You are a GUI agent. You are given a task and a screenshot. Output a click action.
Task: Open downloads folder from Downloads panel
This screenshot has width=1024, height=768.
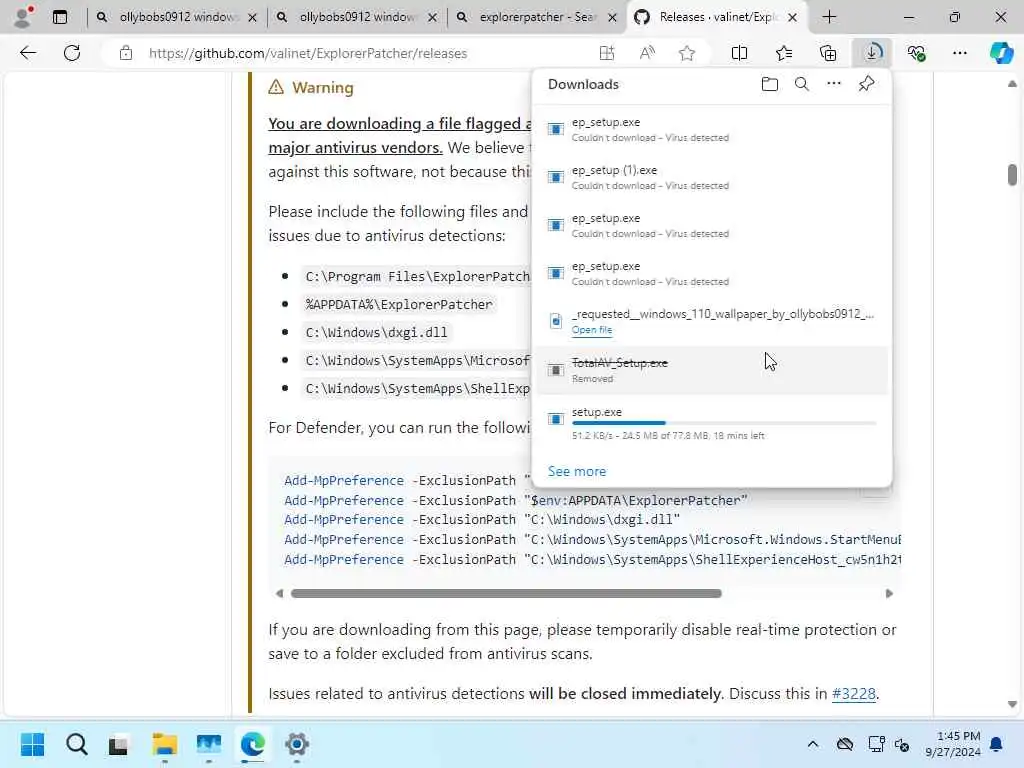[770, 84]
